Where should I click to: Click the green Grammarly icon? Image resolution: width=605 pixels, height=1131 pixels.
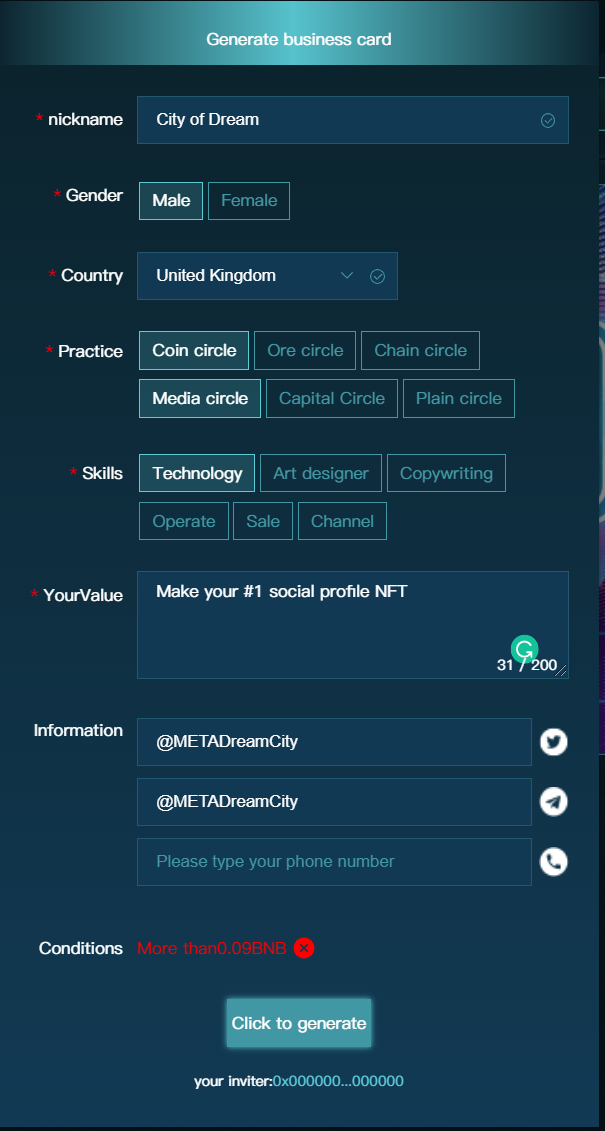(x=525, y=649)
